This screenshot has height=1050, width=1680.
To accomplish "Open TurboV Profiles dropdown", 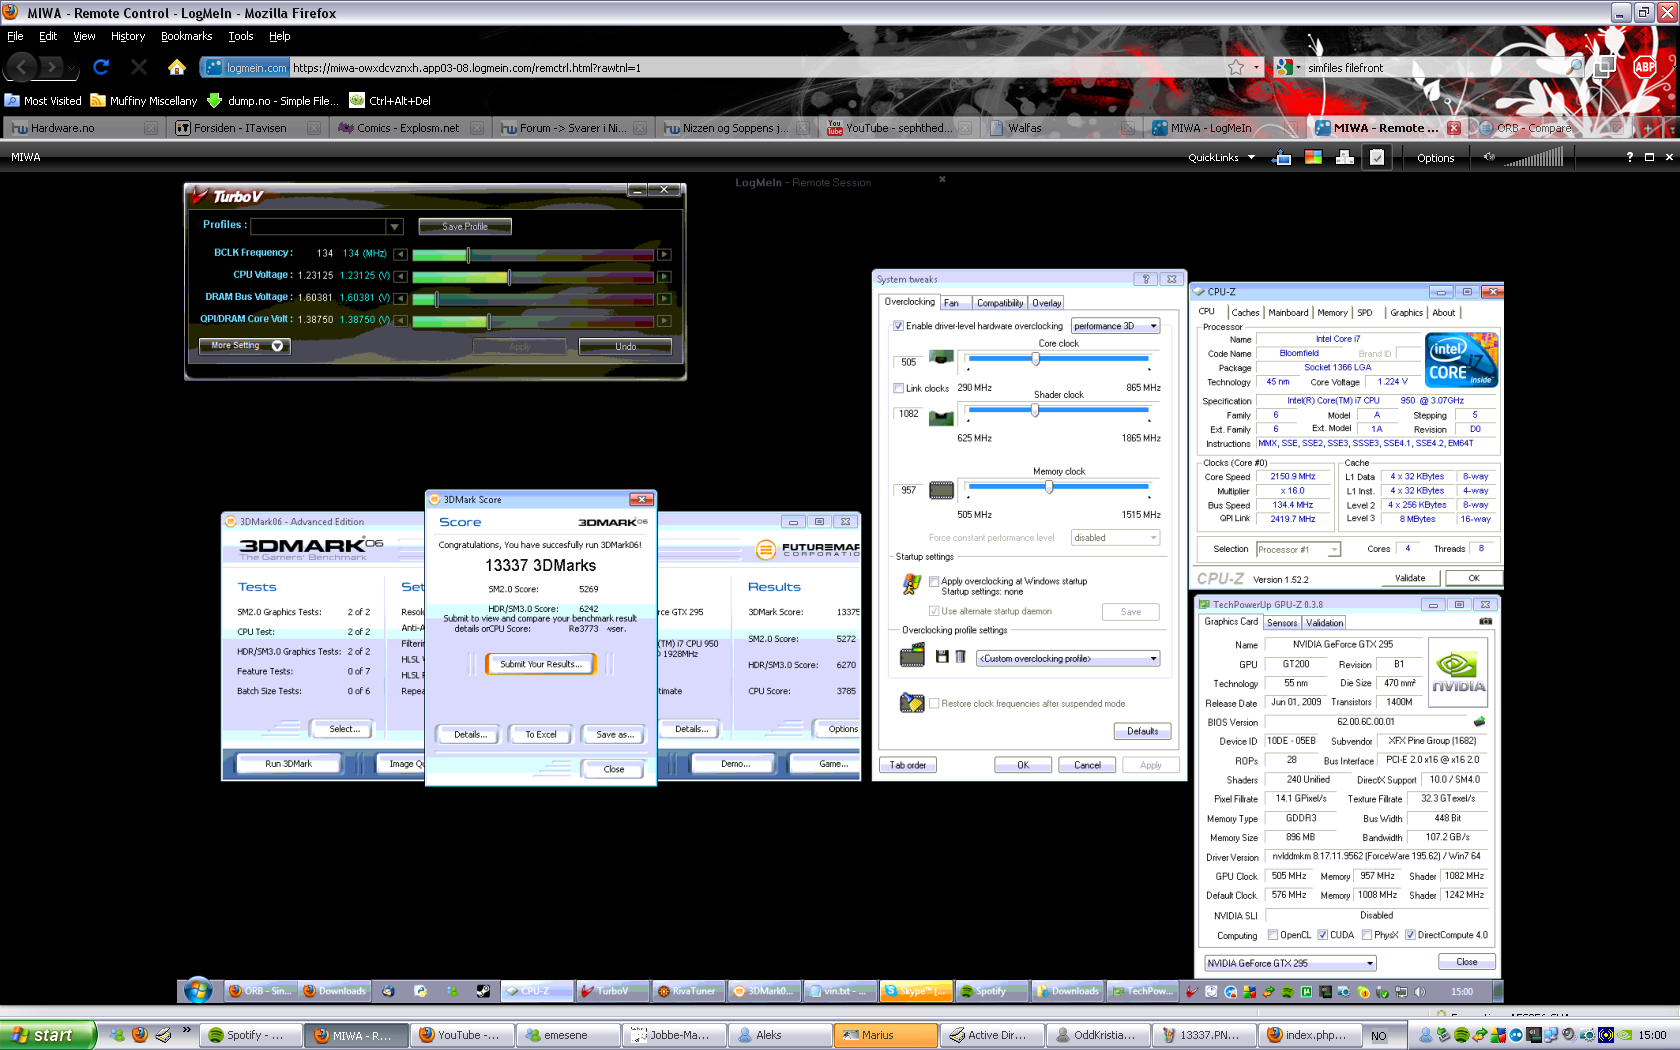I will click(x=394, y=227).
